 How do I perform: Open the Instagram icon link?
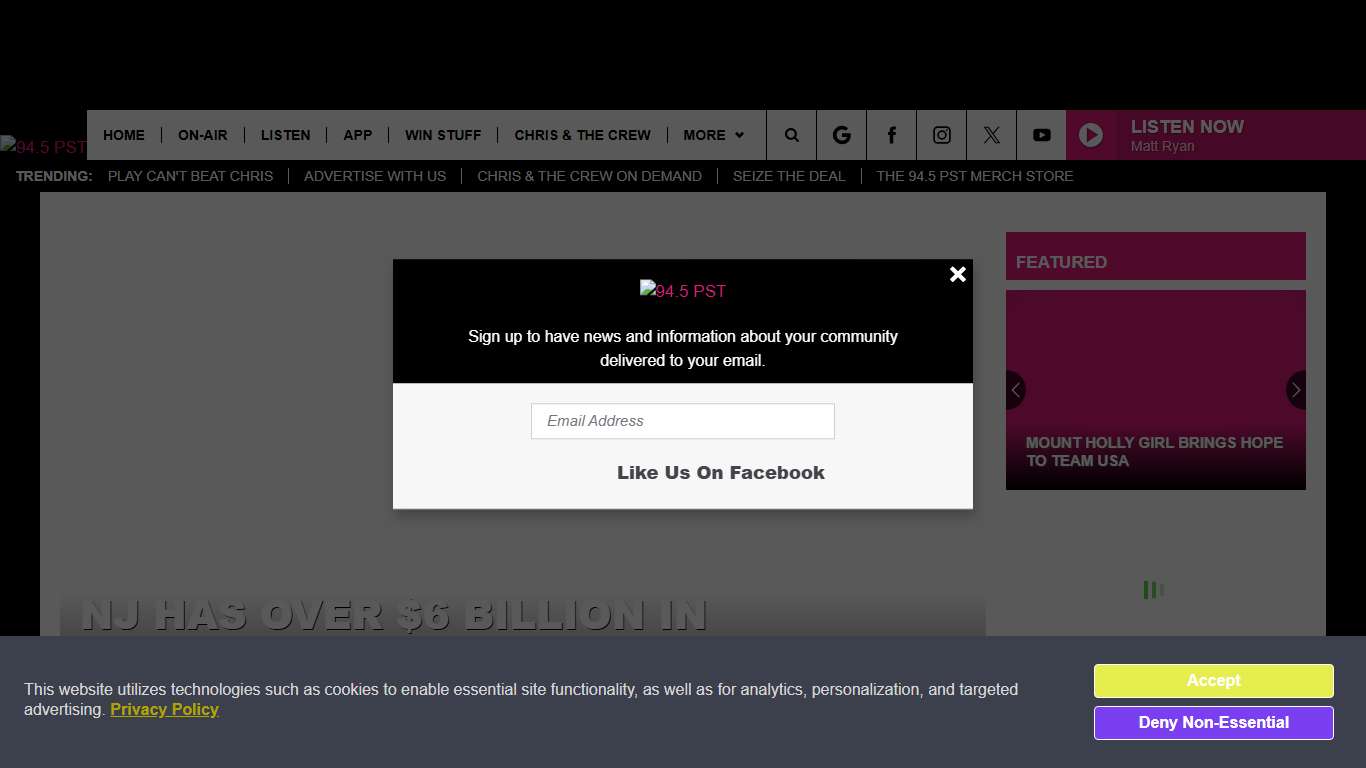pos(941,135)
